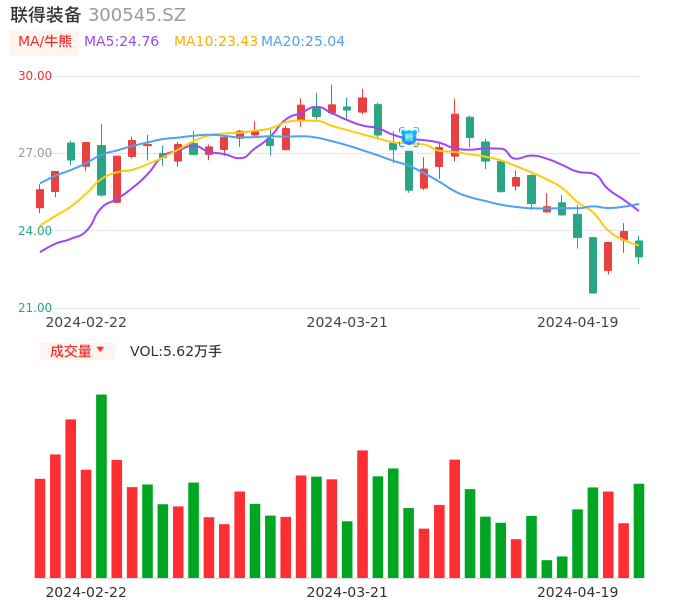Click the stock code 300545.SZ
This screenshot has width=686, height=606.
(137, 15)
